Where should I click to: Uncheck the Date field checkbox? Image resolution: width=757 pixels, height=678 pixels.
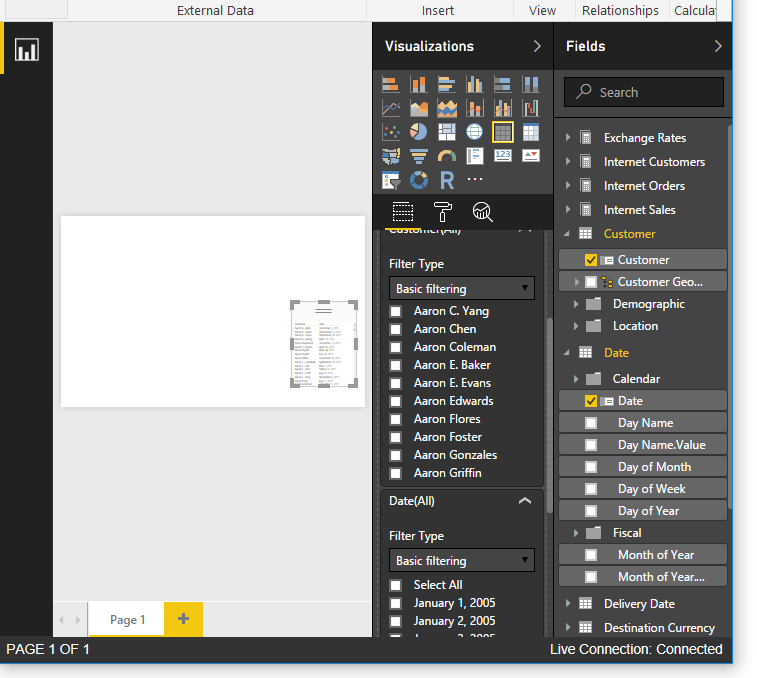tap(591, 401)
